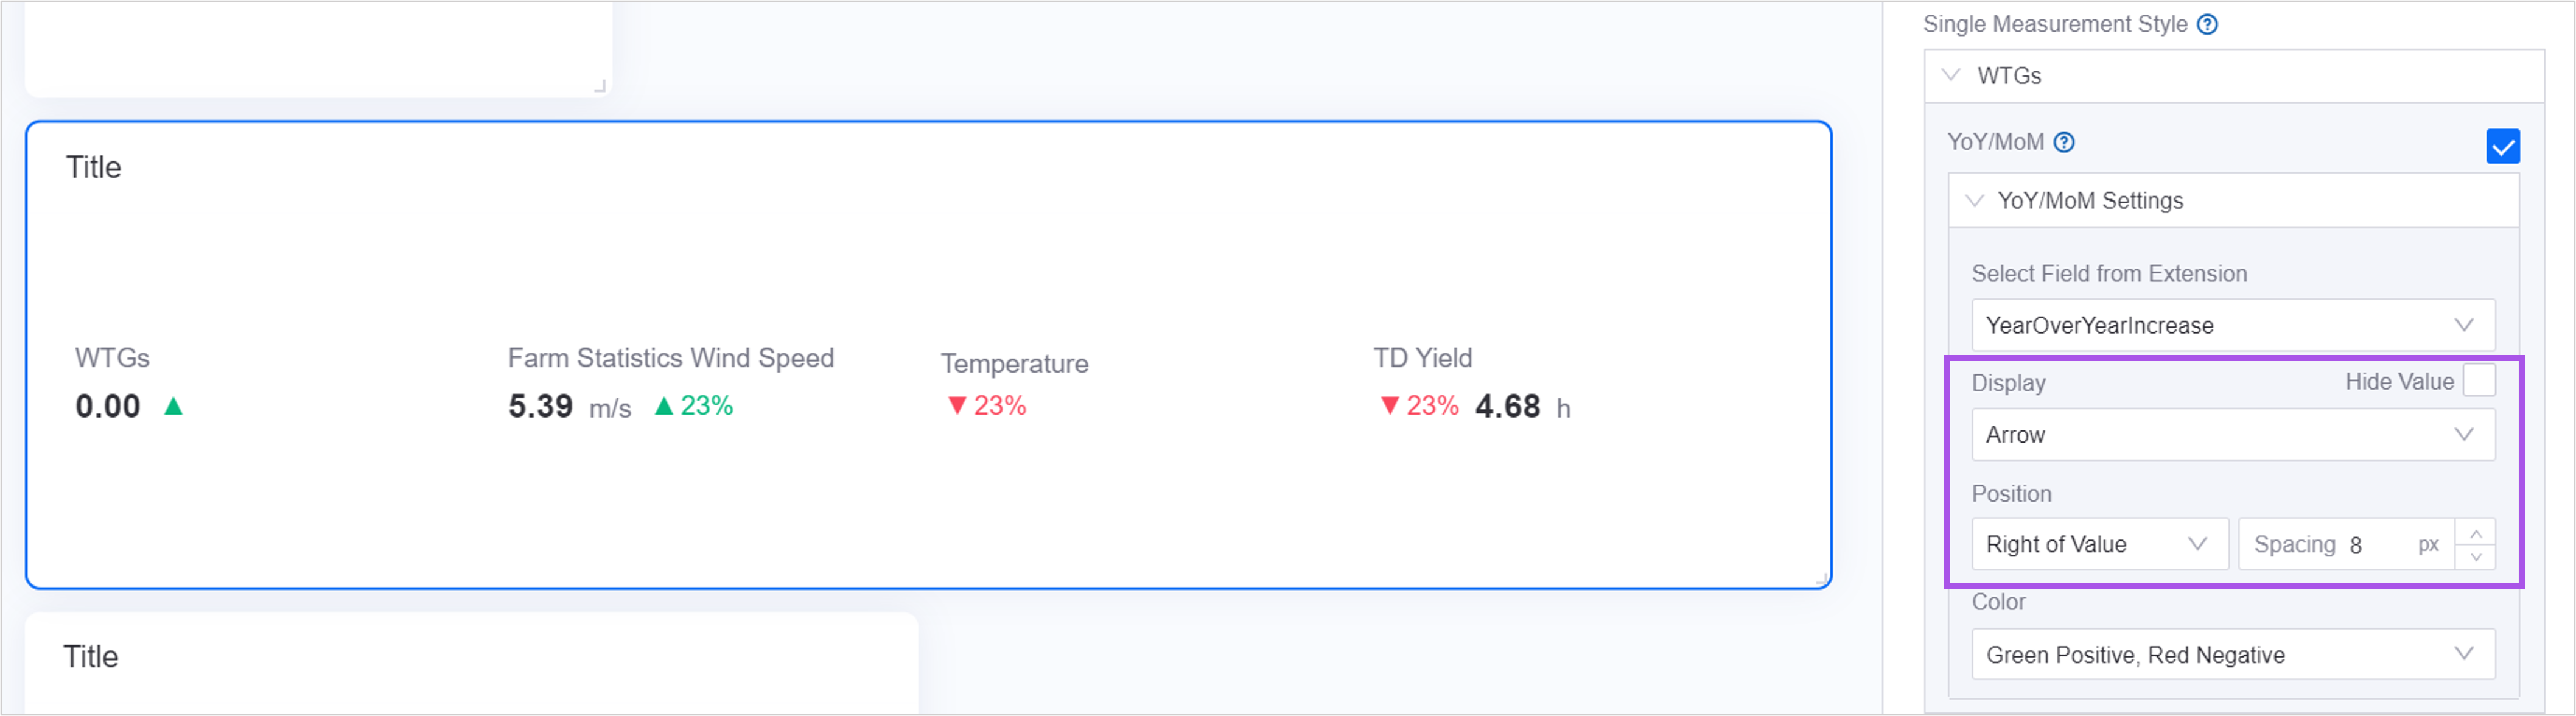Viewport: 2576px width, 716px height.
Task: Click green arrow next to wind speed 23%
Action: click(x=663, y=406)
